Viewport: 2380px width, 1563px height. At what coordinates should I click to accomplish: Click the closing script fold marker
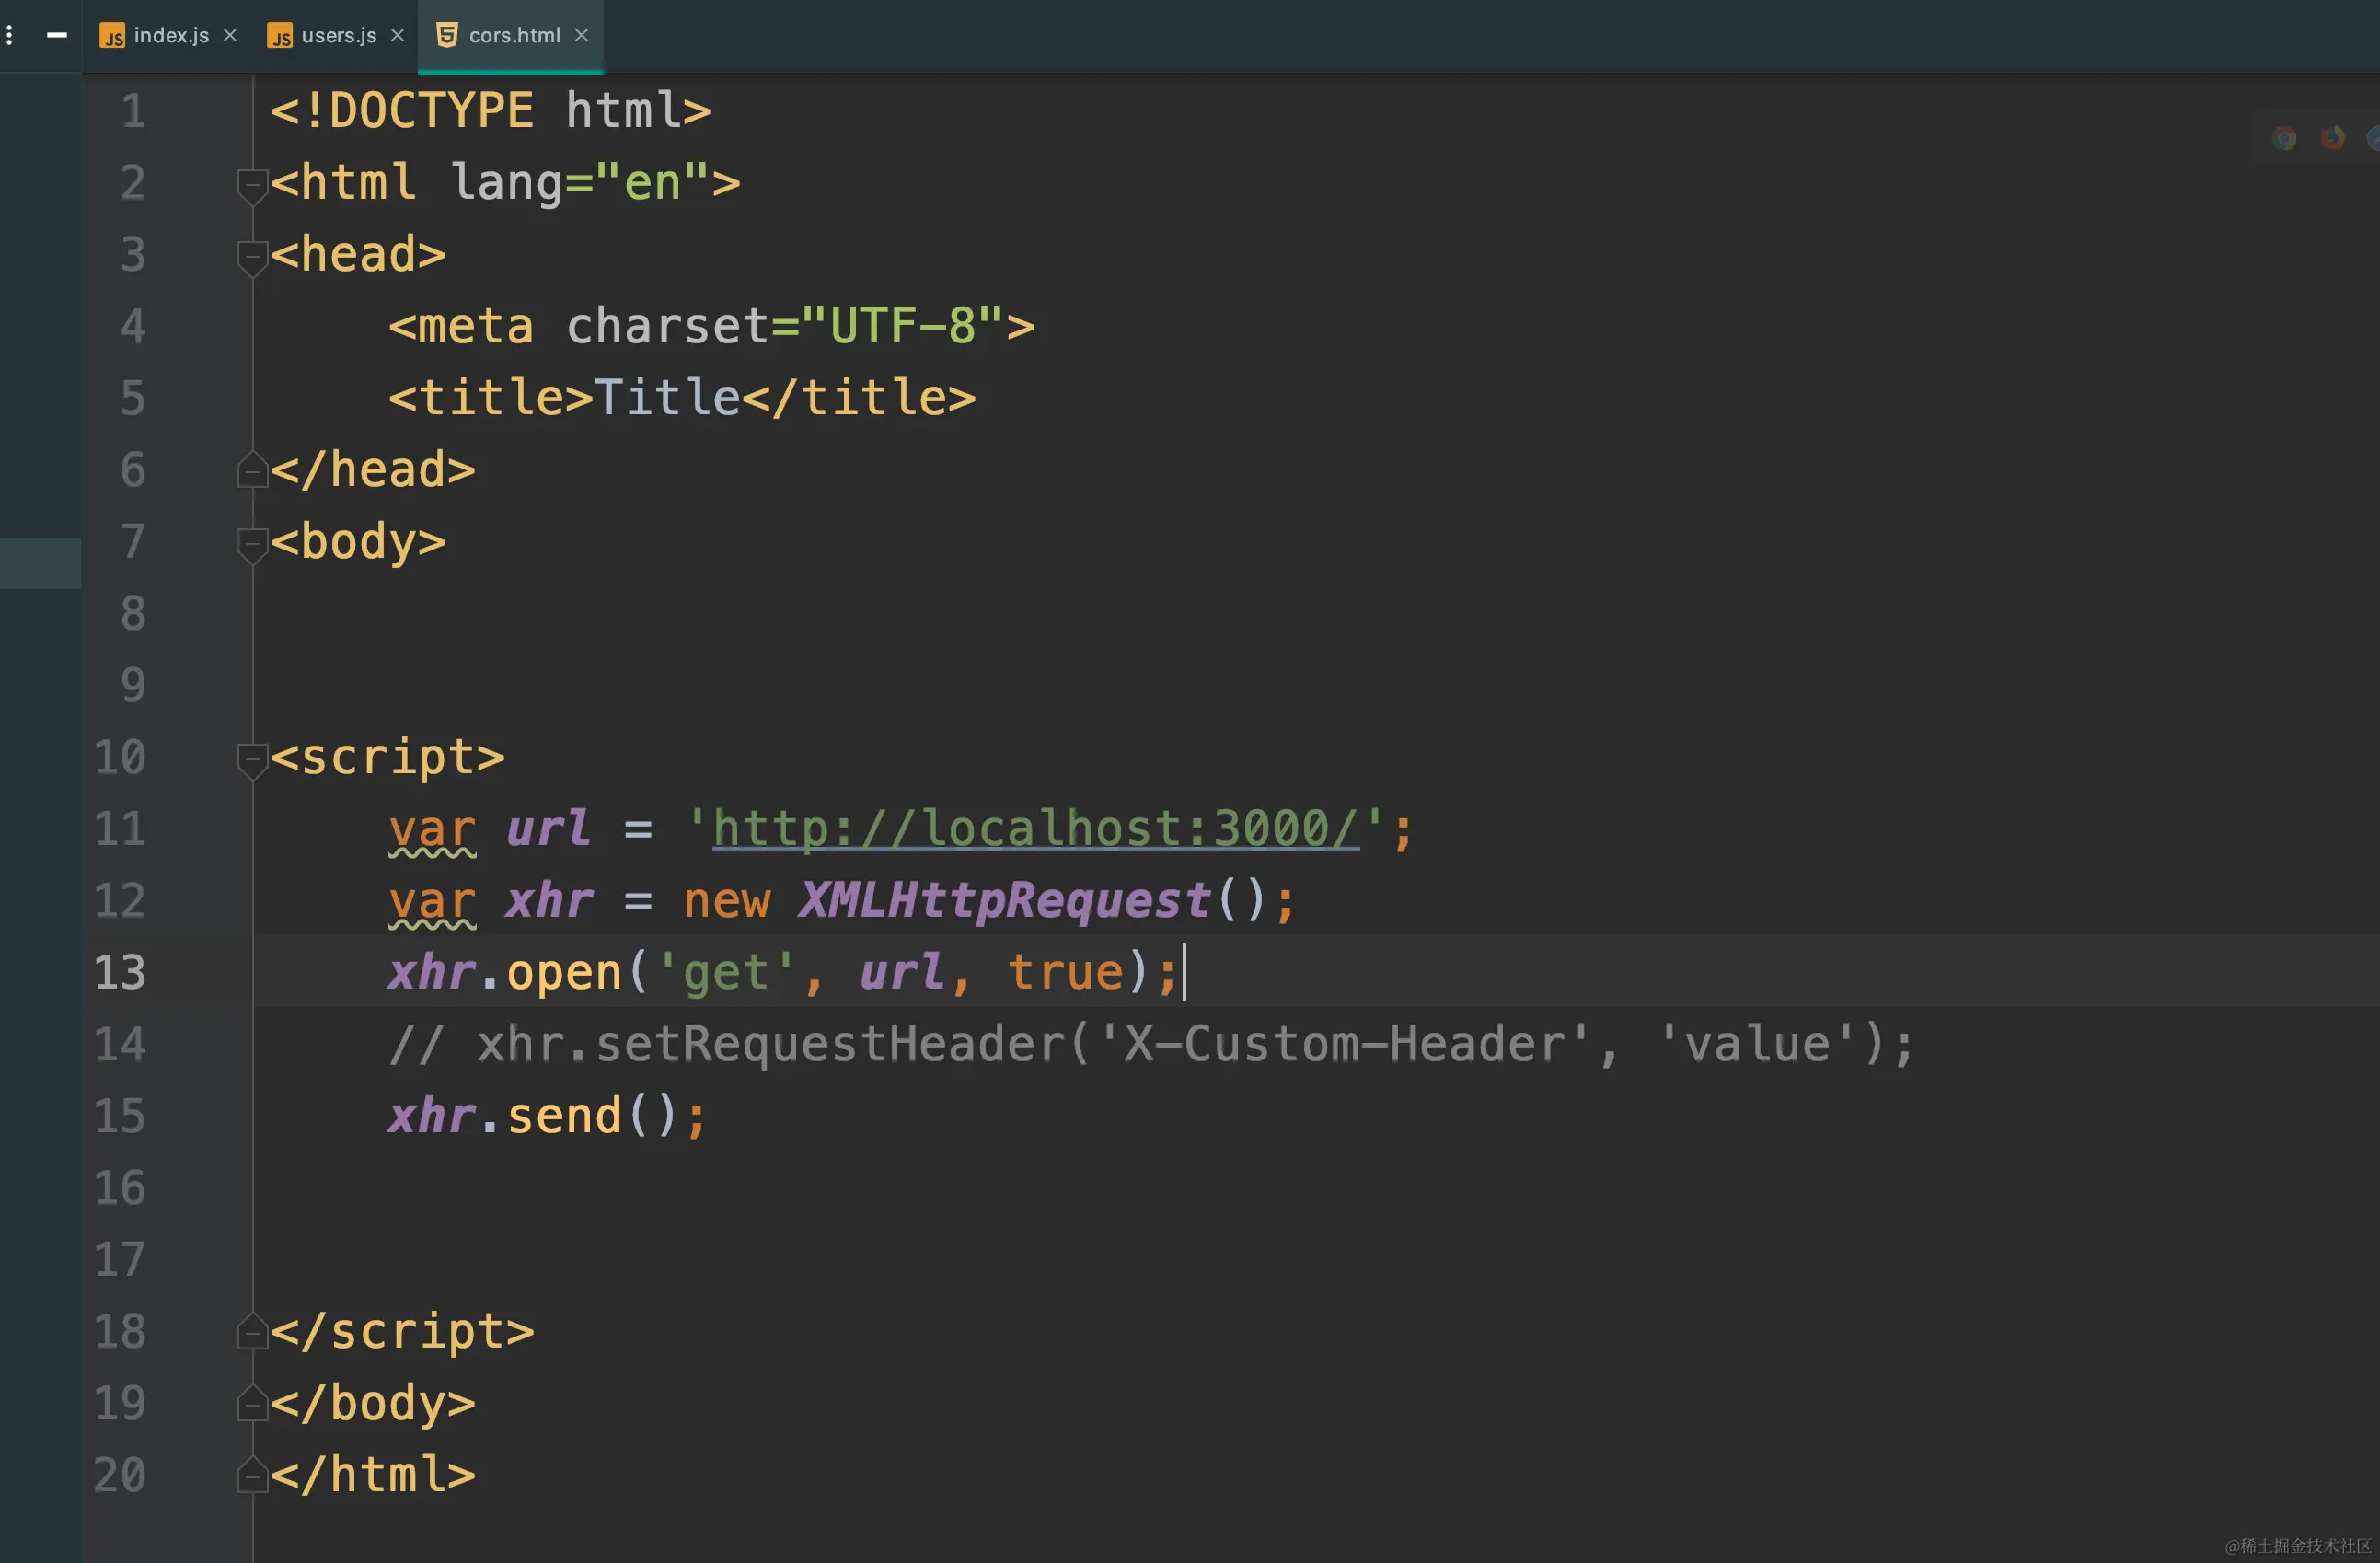tap(252, 1332)
